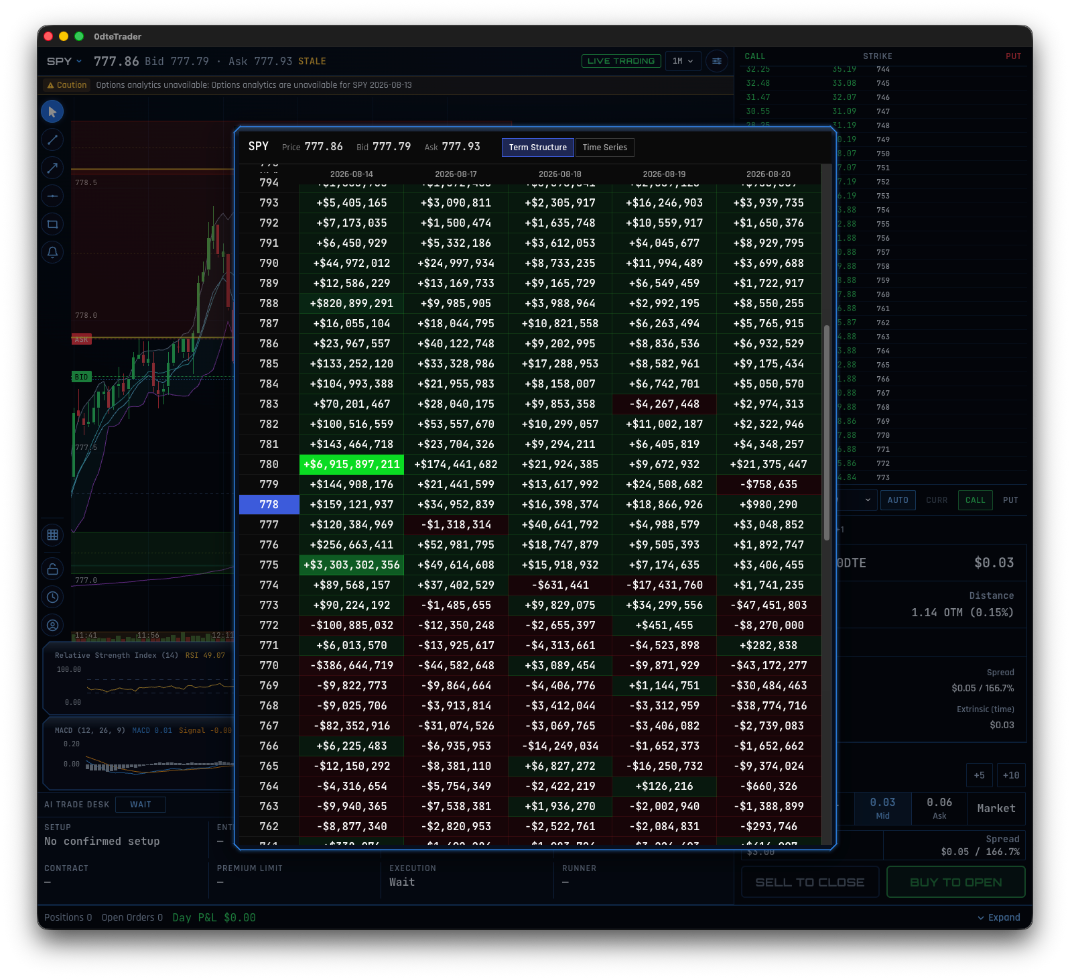1070x979 pixels.
Task: Open the expiration dropdown beside AUTO
Action: click(x=857, y=500)
